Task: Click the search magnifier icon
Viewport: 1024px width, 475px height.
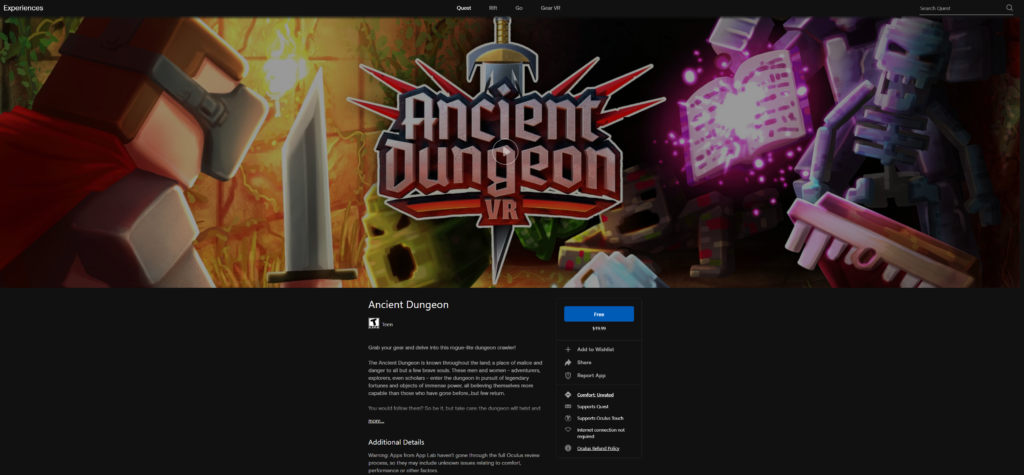Action: coord(1009,8)
